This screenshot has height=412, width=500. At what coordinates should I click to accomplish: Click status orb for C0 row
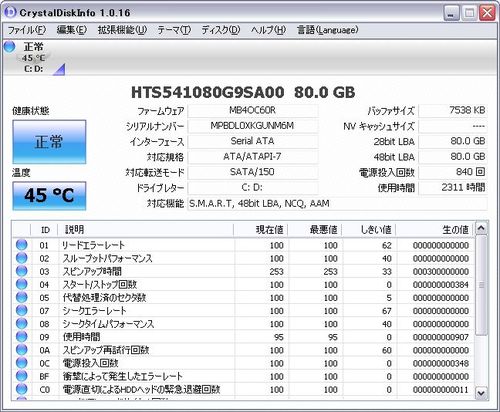[x=22, y=389]
